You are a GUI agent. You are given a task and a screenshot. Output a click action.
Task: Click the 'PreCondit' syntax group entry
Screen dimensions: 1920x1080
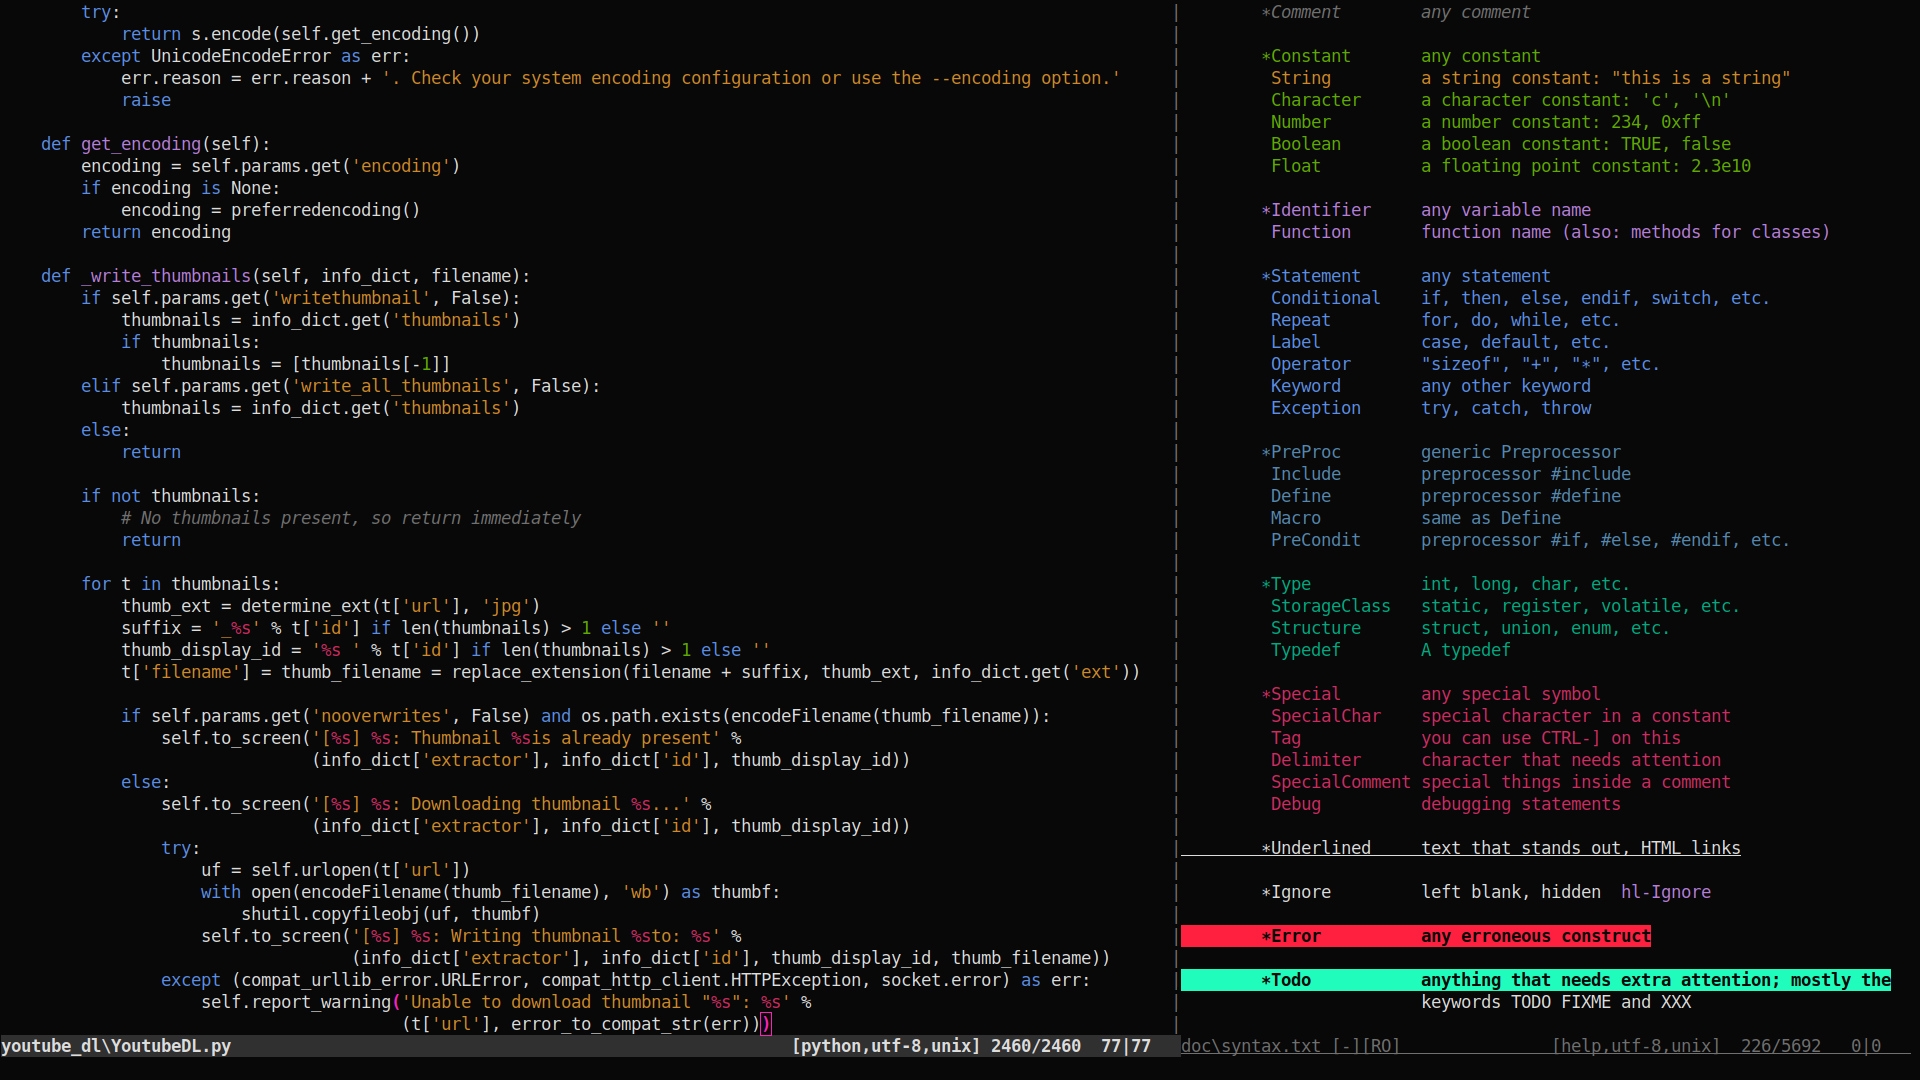pyautogui.click(x=1315, y=540)
